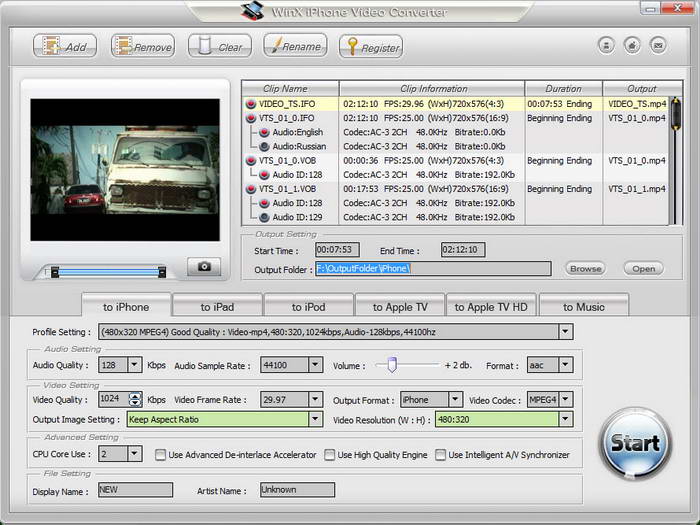Check Use High Quality Engine
700x525 pixels.
pos(330,455)
